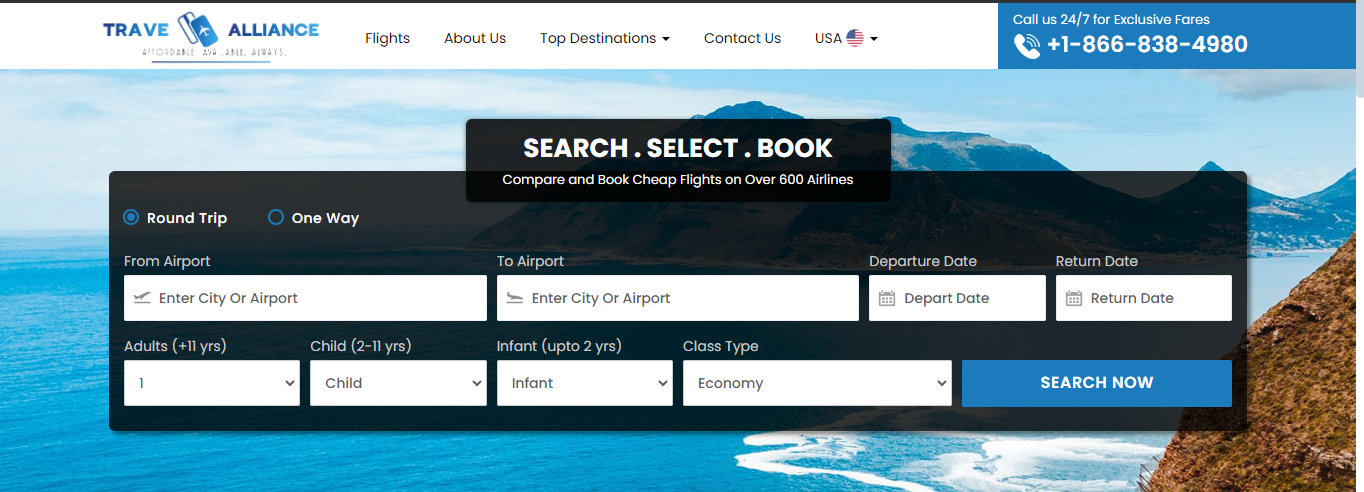Open the Top Destinations menu
This screenshot has width=1364, height=492.
[x=605, y=38]
